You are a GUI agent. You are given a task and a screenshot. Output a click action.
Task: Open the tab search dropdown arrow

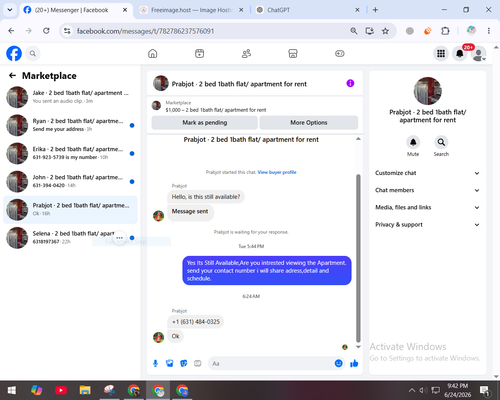pos(10,10)
